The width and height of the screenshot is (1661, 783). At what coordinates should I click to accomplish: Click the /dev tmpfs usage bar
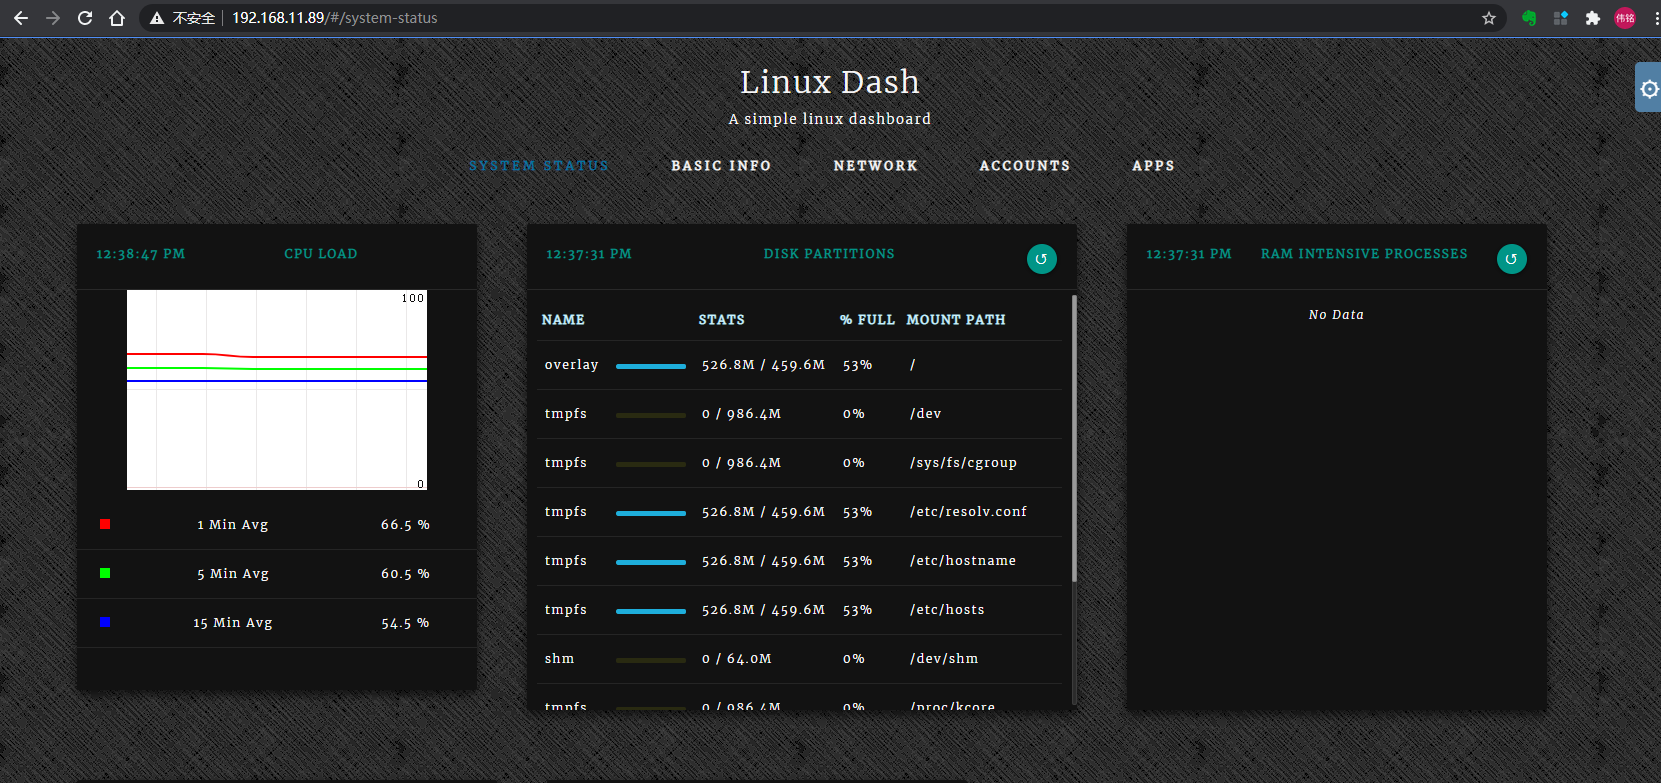point(651,415)
